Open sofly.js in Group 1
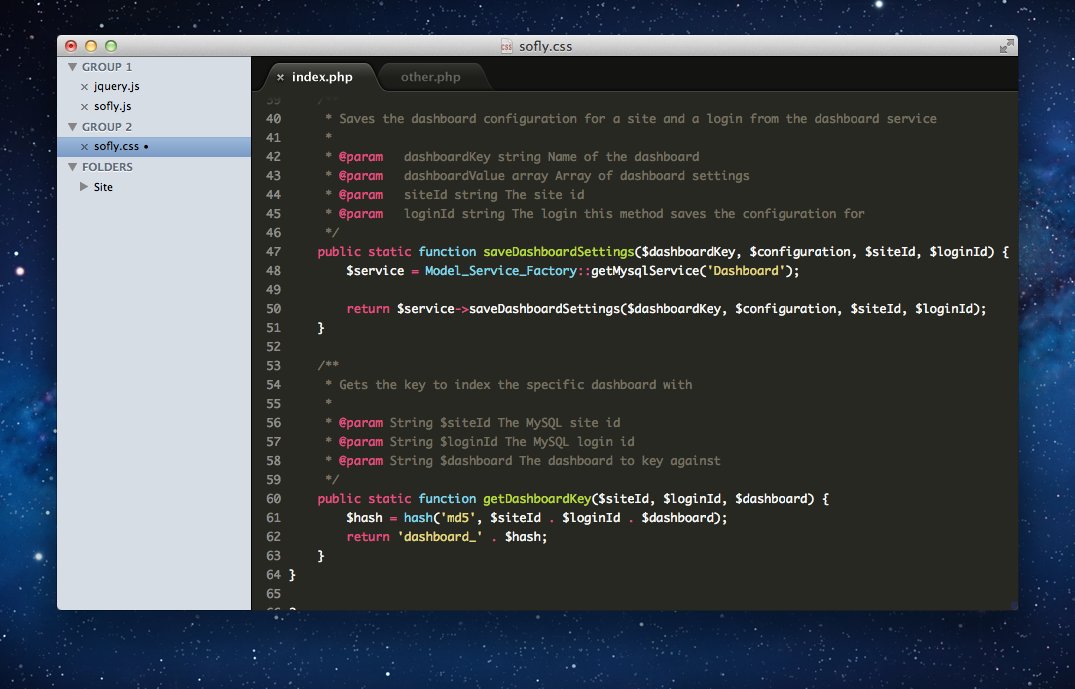Image resolution: width=1075 pixels, height=689 pixels. [x=112, y=106]
